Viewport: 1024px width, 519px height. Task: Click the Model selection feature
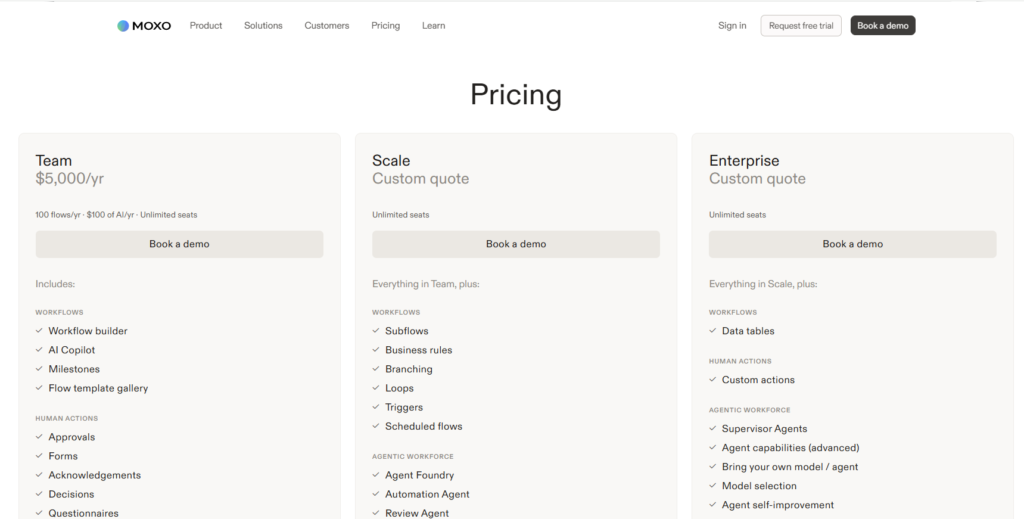pyautogui.click(x=759, y=486)
